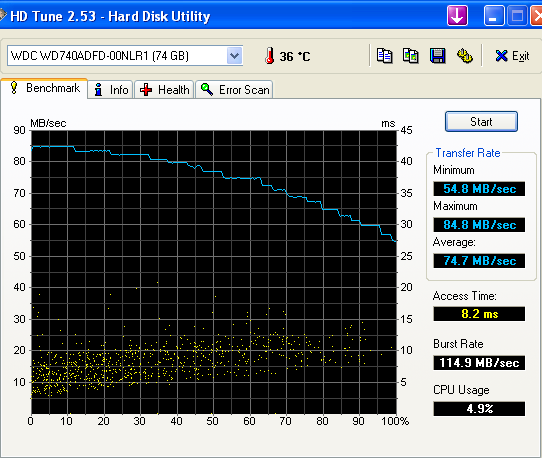This screenshot has width=542, height=458.
Task: Click the HD Tune title bar app icon
Action: (x=3, y=15)
